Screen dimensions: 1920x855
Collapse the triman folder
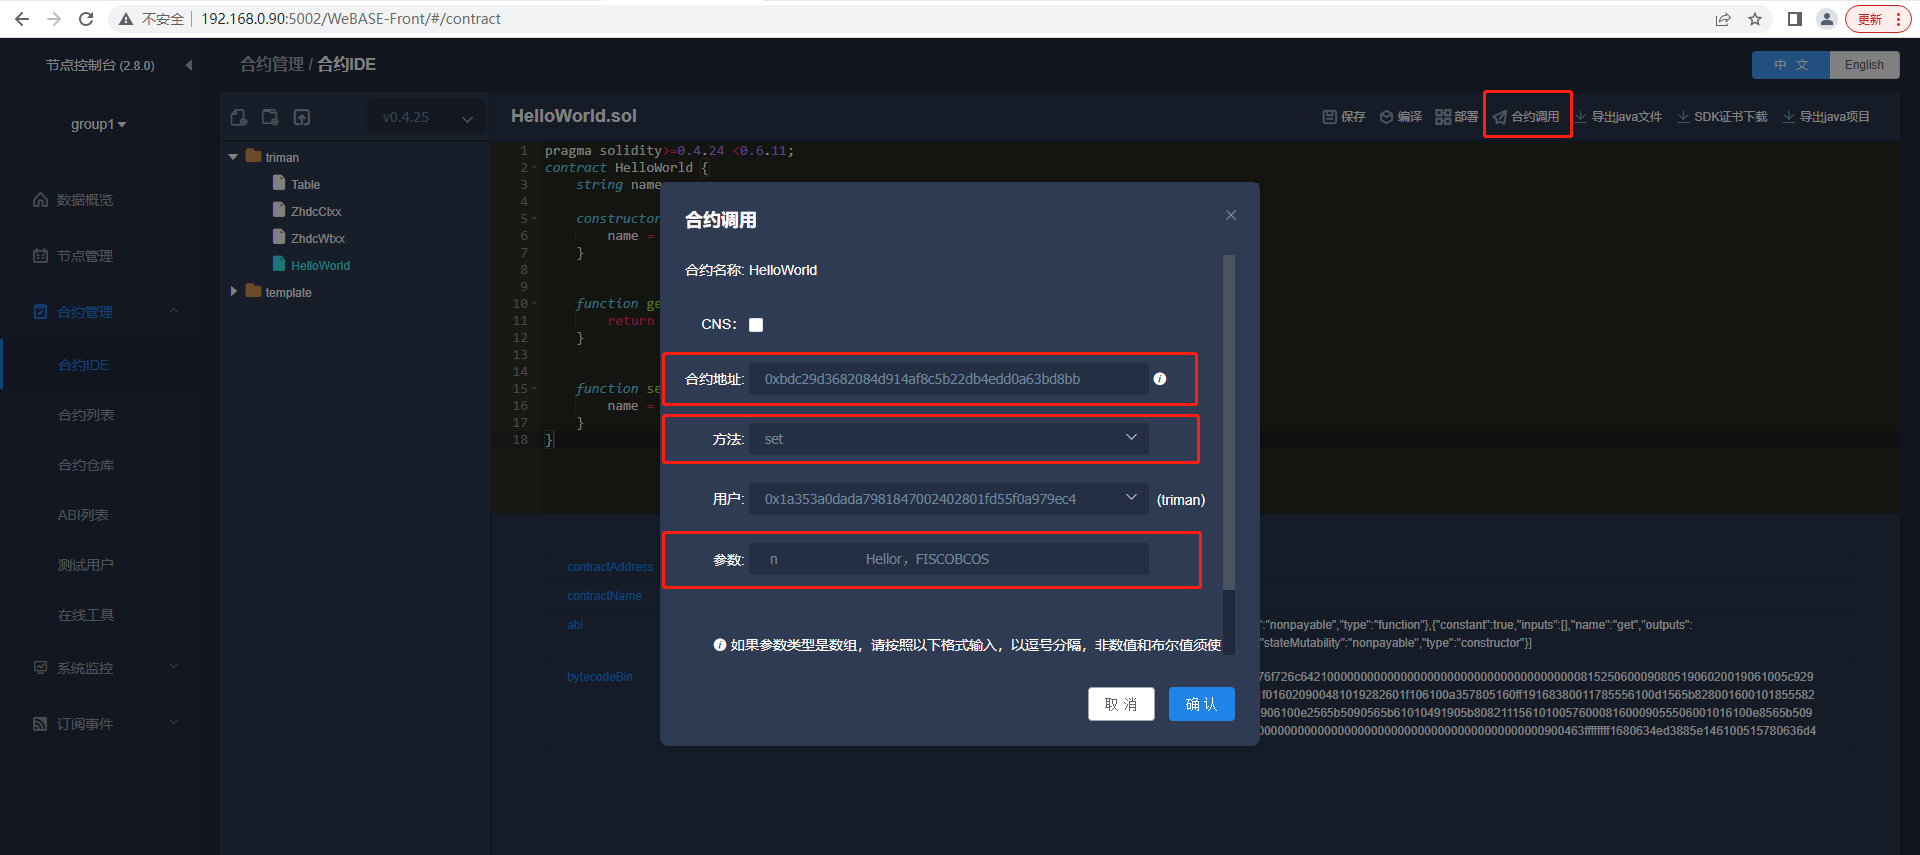pyautogui.click(x=233, y=157)
